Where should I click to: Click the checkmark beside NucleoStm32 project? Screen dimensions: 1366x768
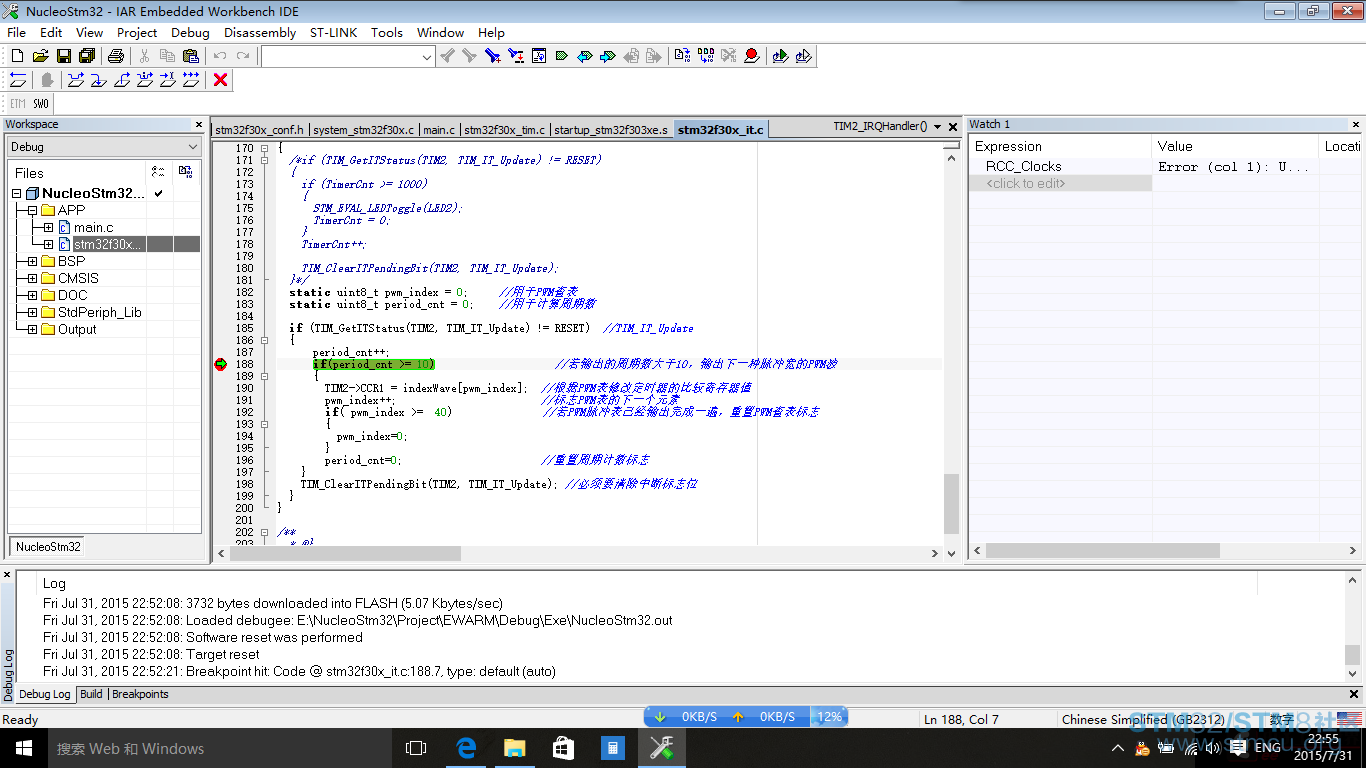pos(158,193)
